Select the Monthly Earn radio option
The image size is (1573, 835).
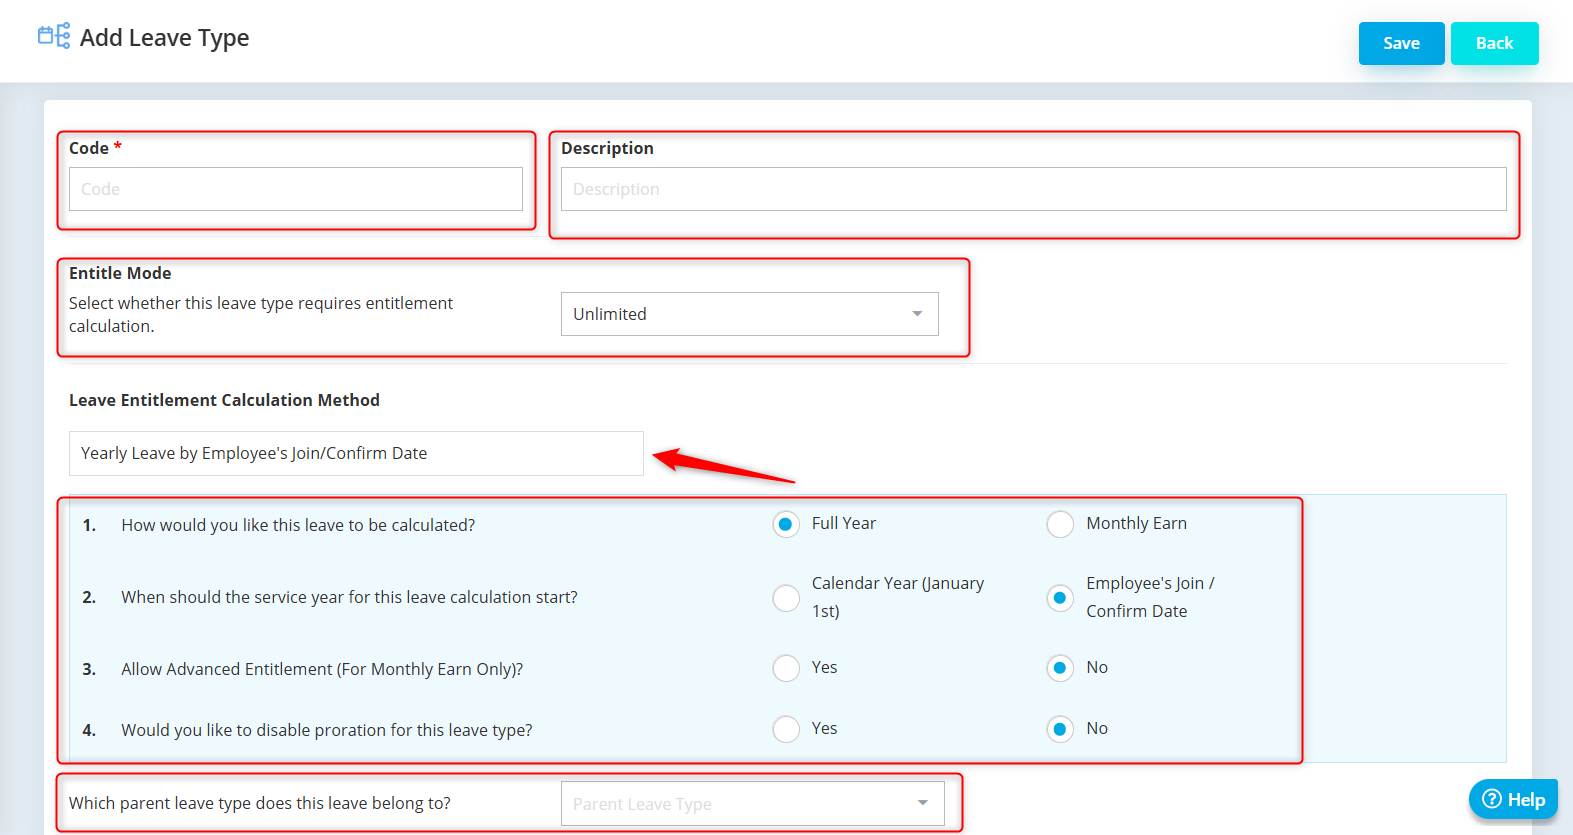click(x=1060, y=524)
